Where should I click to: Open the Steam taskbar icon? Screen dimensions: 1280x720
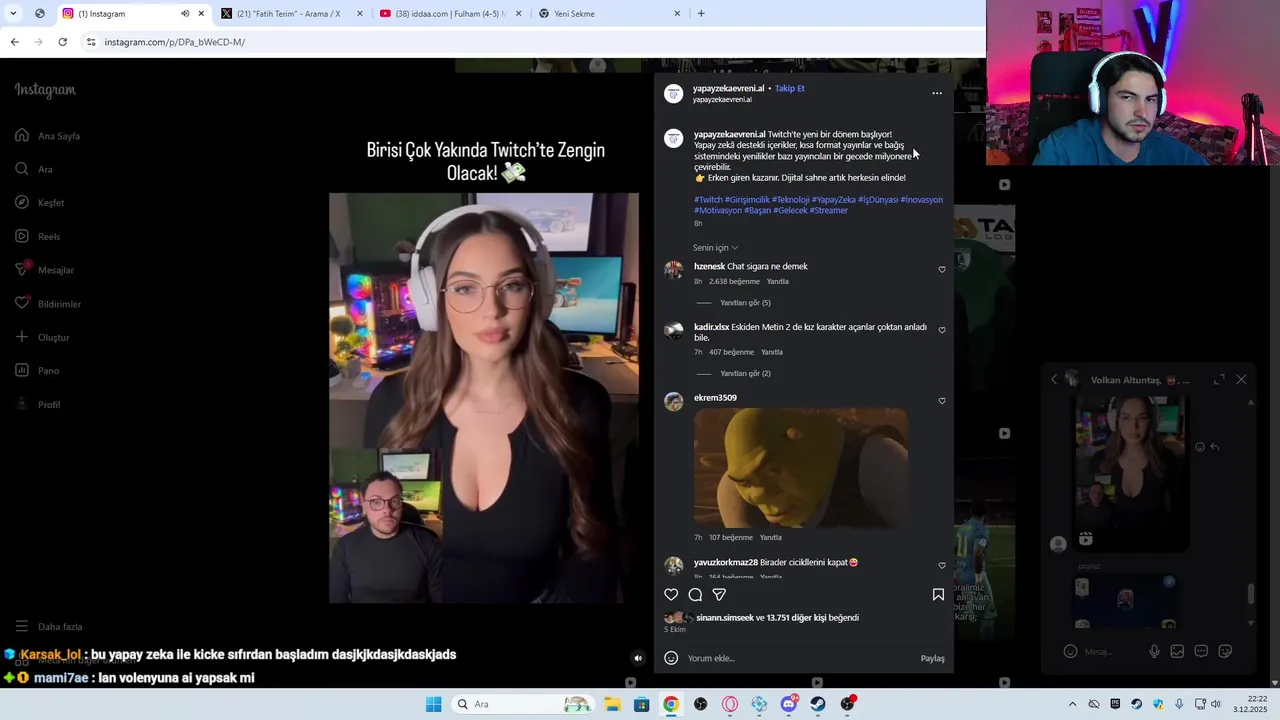click(818, 704)
